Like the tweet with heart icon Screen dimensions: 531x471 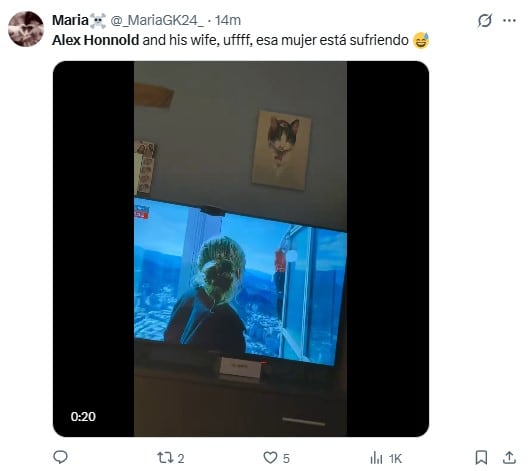pos(270,457)
